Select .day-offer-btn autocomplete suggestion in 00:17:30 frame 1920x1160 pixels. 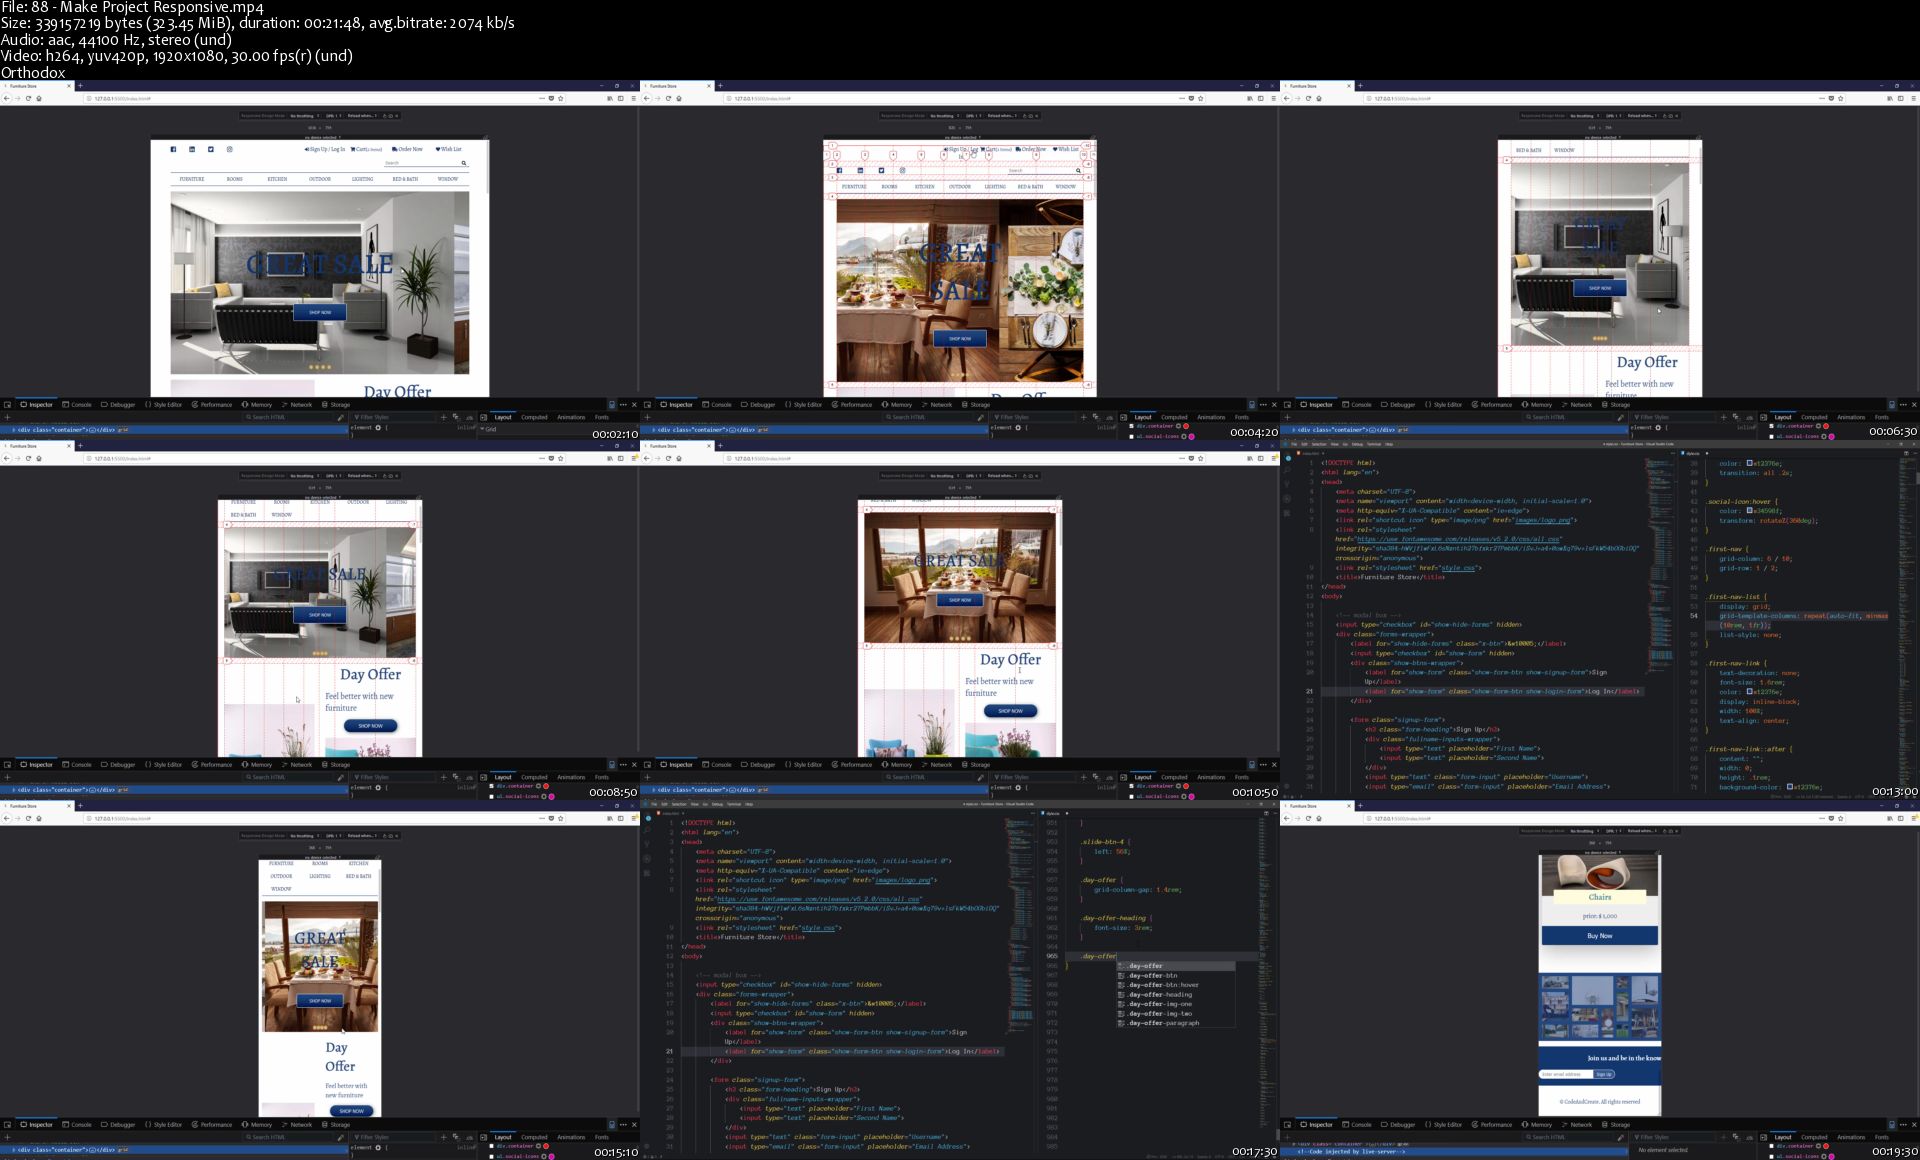point(1176,975)
